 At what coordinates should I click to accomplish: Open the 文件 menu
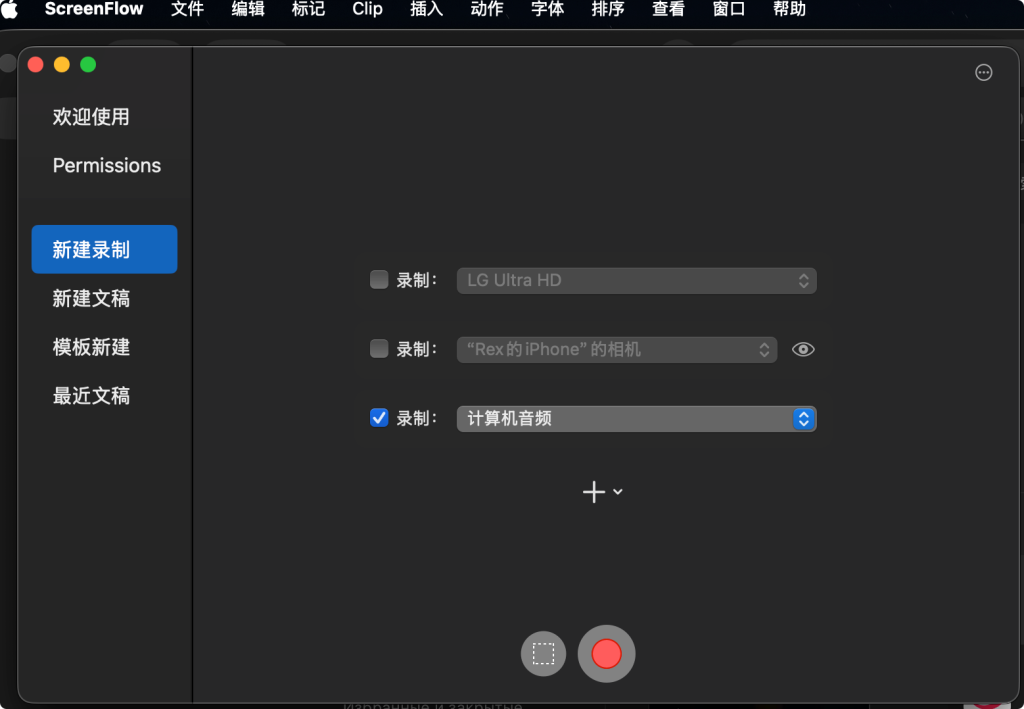[187, 9]
